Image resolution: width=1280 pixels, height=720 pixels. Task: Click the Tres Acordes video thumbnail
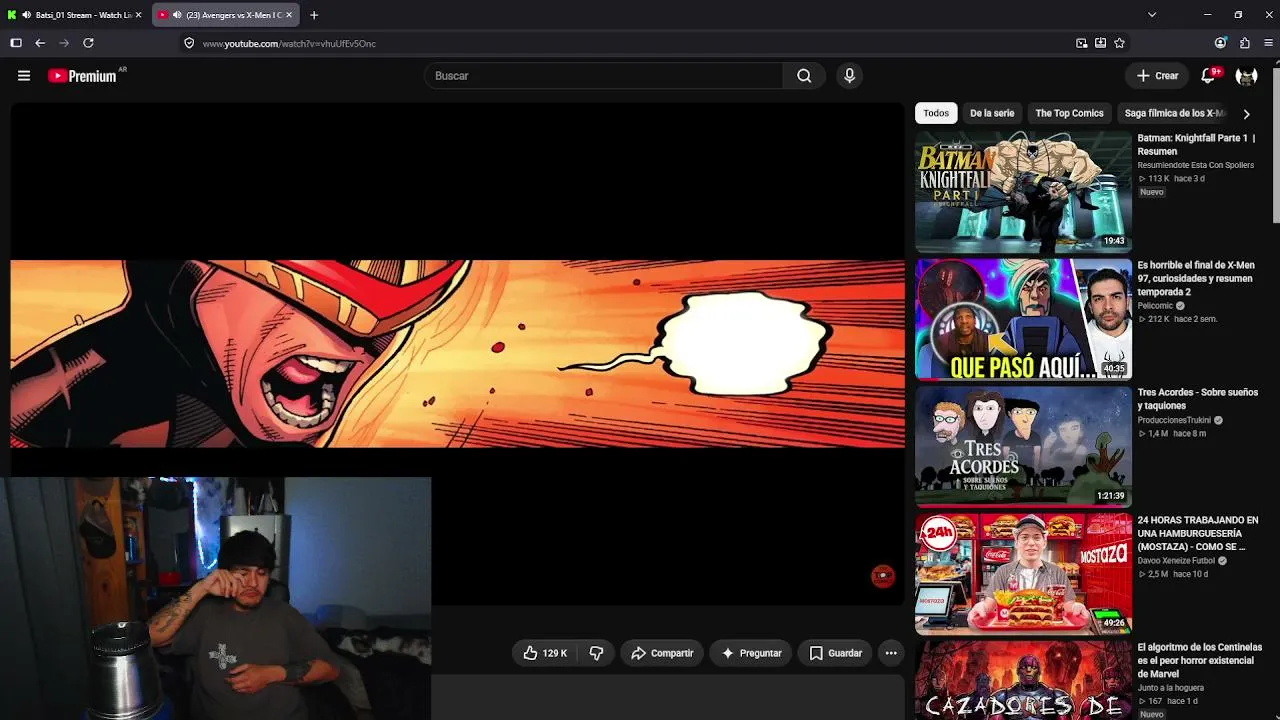1023,447
